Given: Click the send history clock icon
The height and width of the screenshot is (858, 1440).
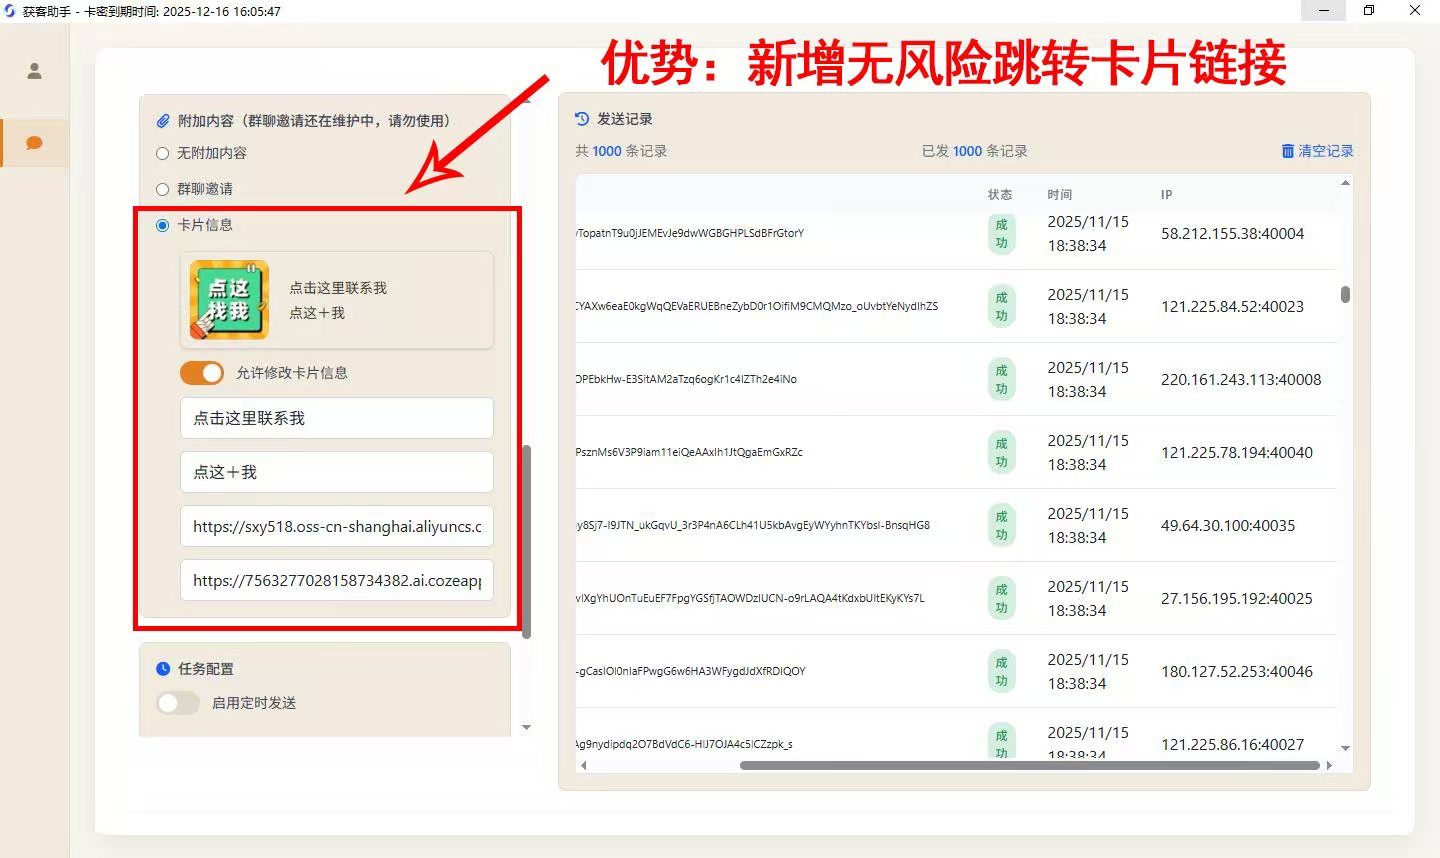Looking at the screenshot, I should coord(582,119).
